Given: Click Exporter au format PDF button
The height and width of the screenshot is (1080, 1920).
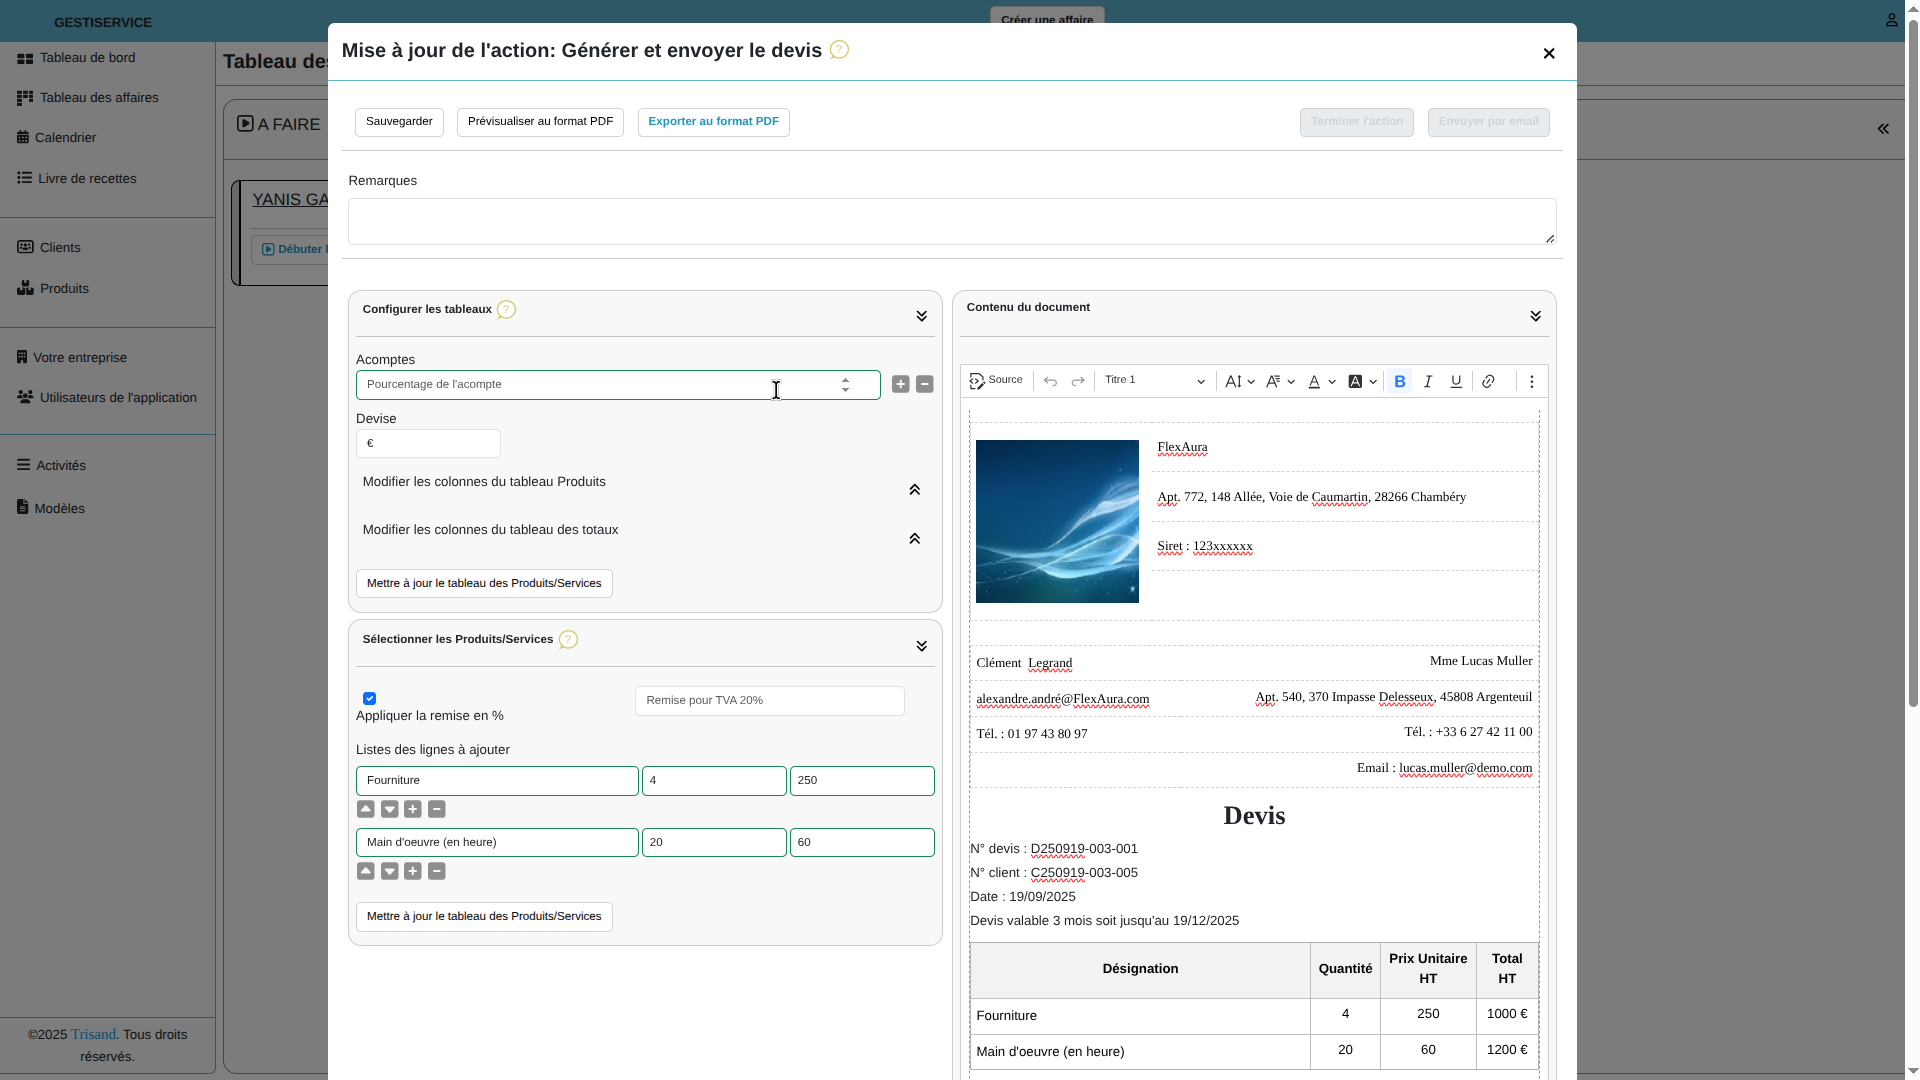Looking at the screenshot, I should 713,122.
